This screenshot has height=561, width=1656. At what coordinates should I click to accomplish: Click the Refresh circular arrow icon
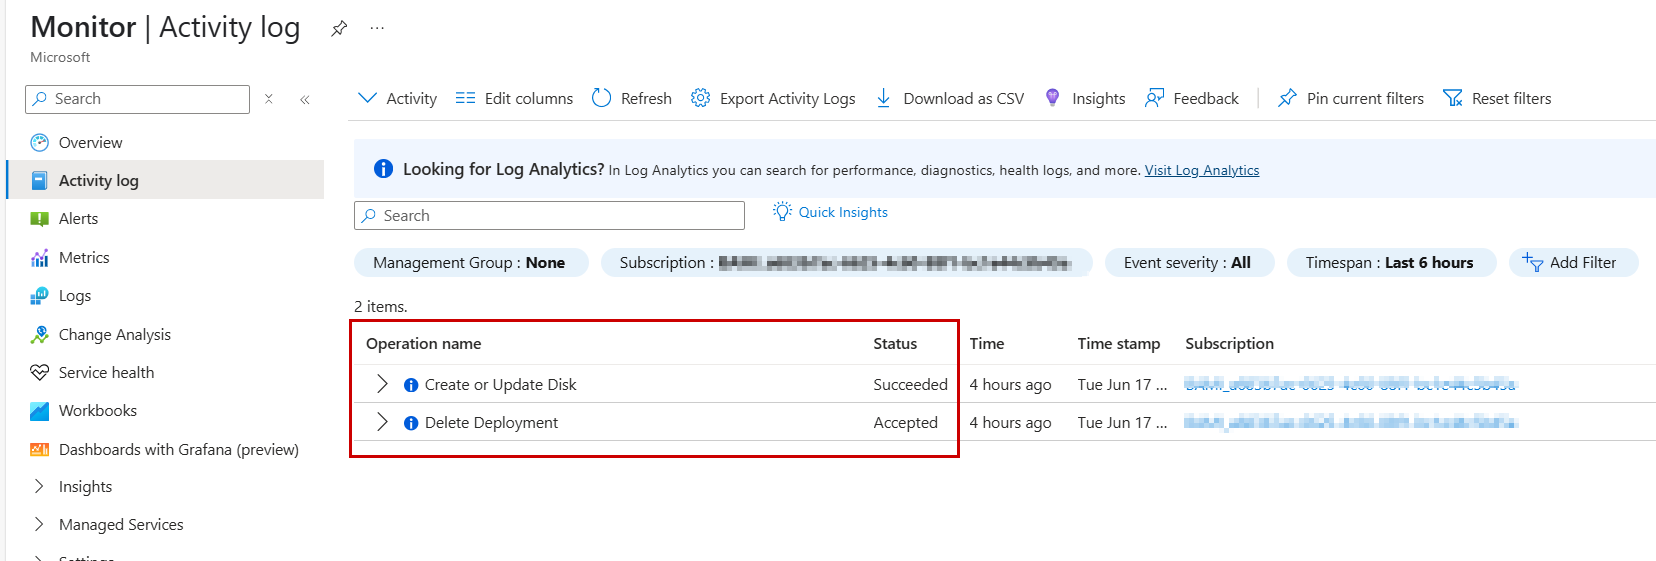pos(601,98)
